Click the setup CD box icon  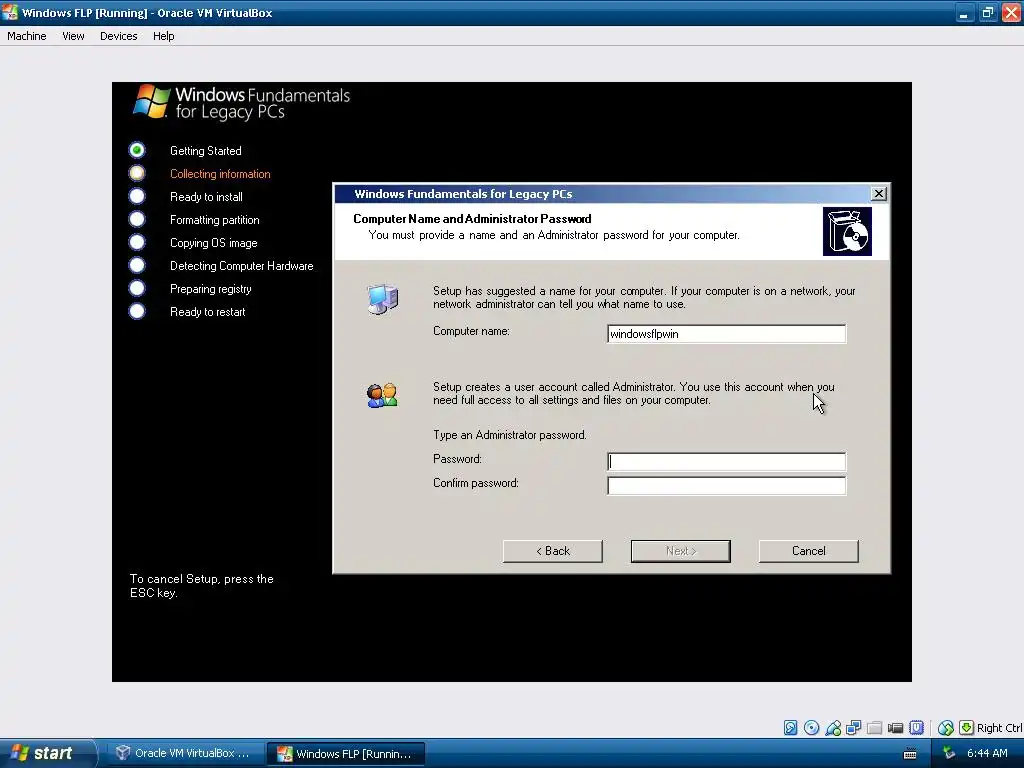[x=847, y=231]
